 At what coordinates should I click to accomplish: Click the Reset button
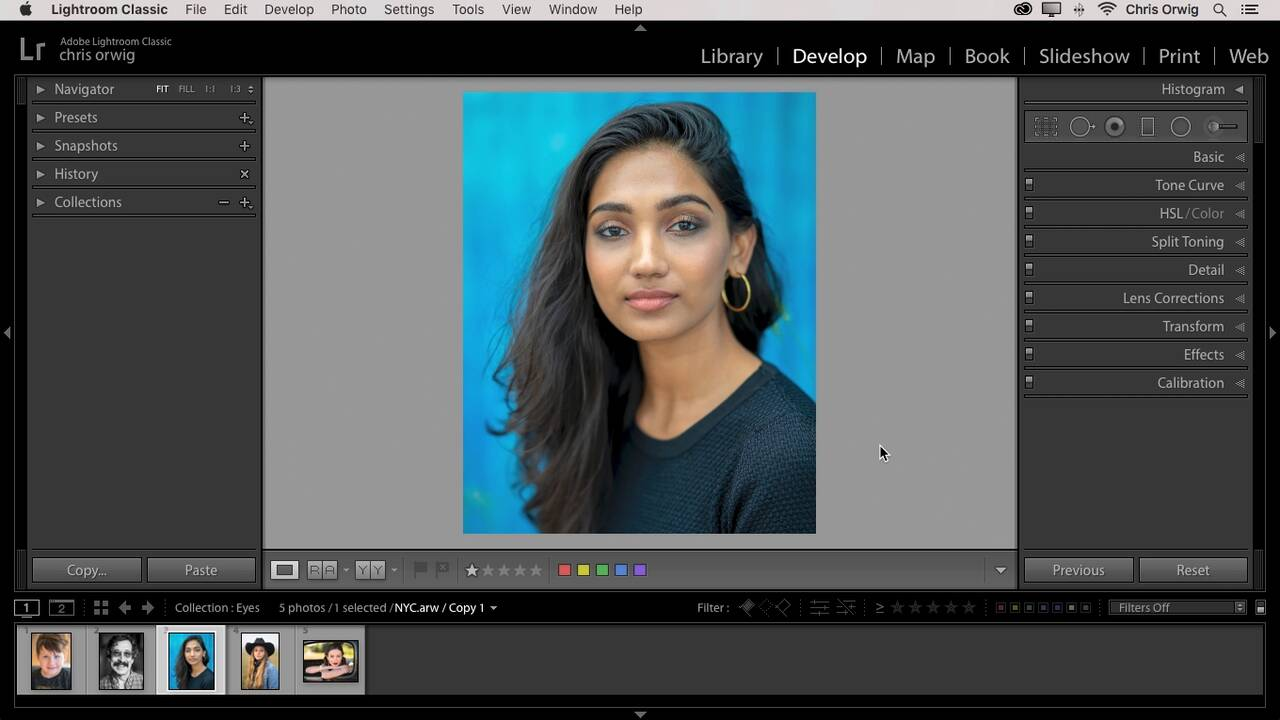click(x=1193, y=570)
